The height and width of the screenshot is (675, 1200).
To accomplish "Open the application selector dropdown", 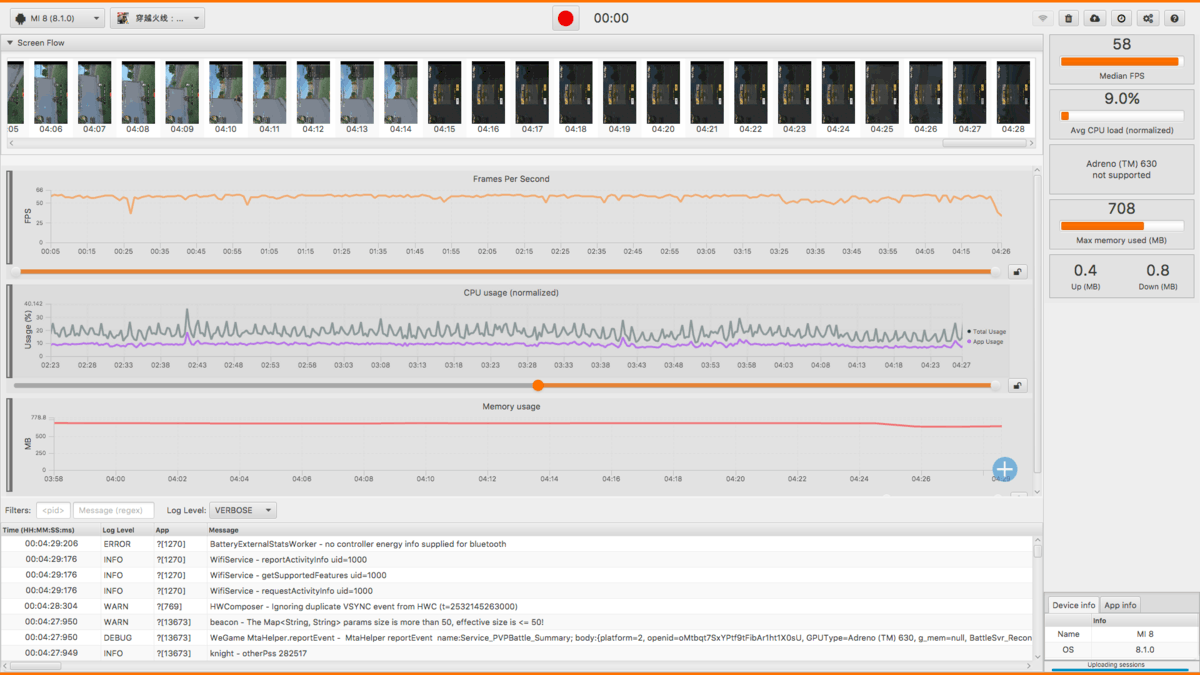I will pyautogui.click(x=157, y=18).
